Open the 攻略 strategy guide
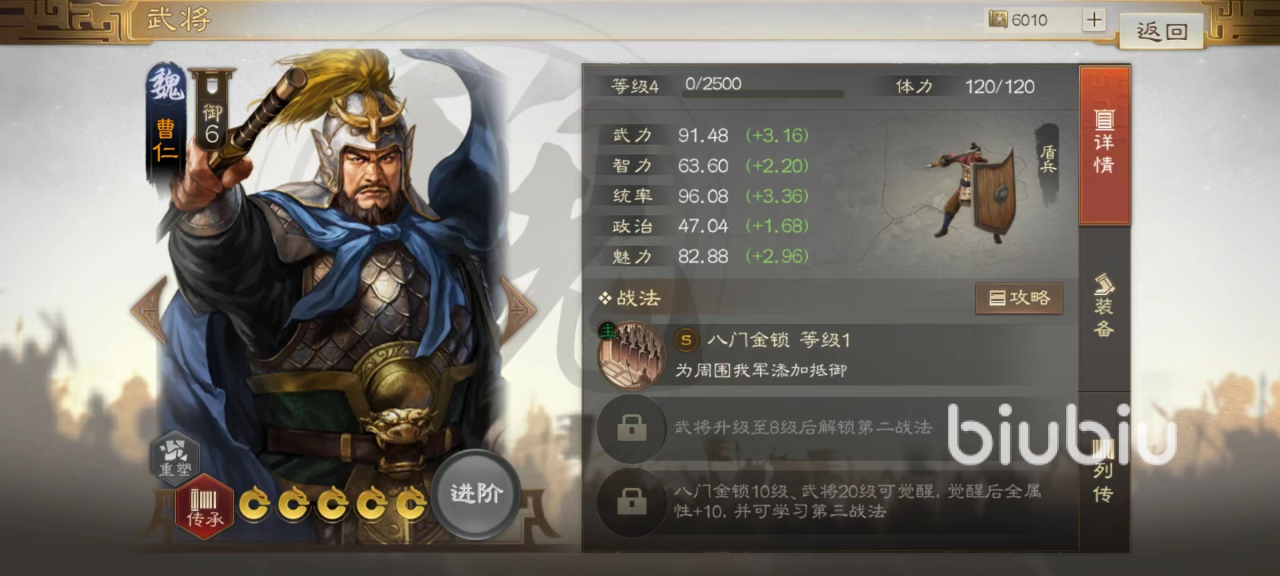 pos(1019,298)
